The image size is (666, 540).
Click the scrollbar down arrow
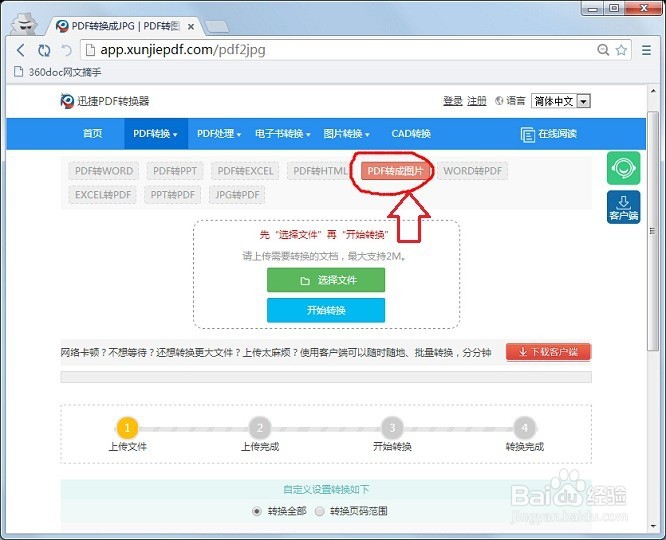click(653, 526)
